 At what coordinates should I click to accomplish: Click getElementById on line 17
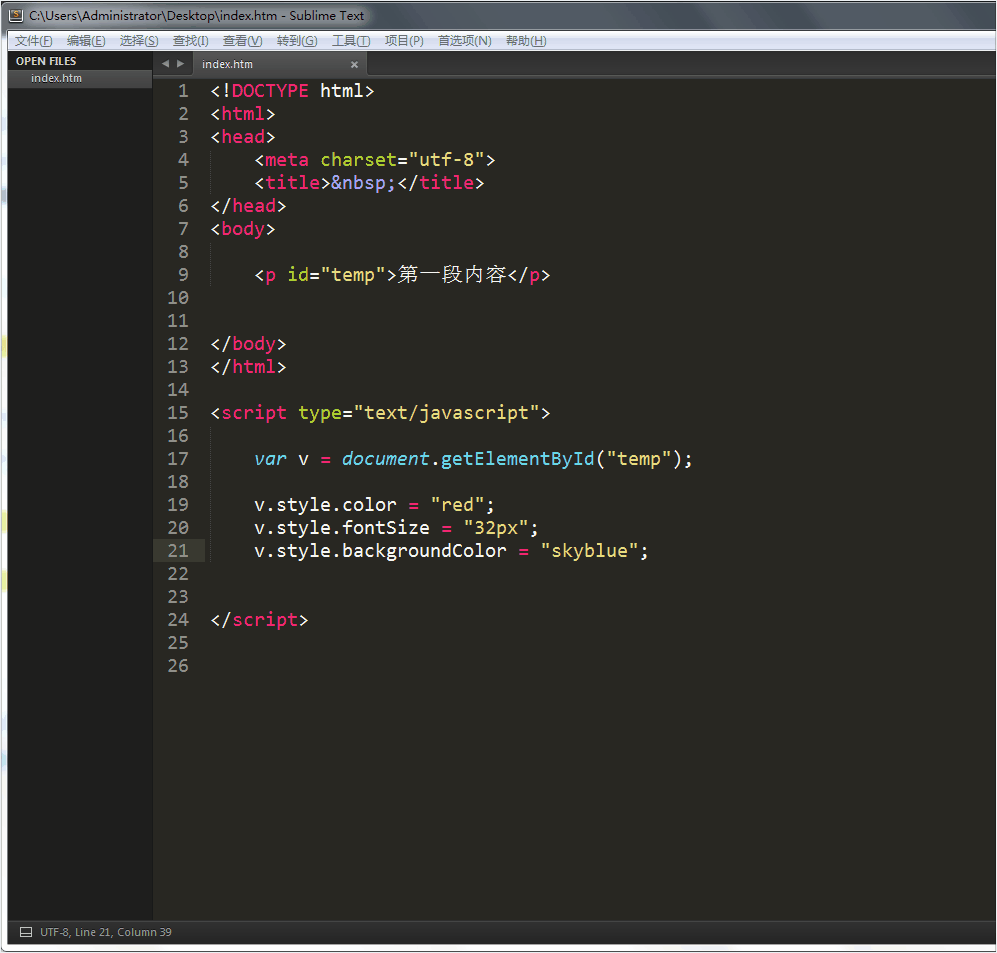tap(518, 459)
